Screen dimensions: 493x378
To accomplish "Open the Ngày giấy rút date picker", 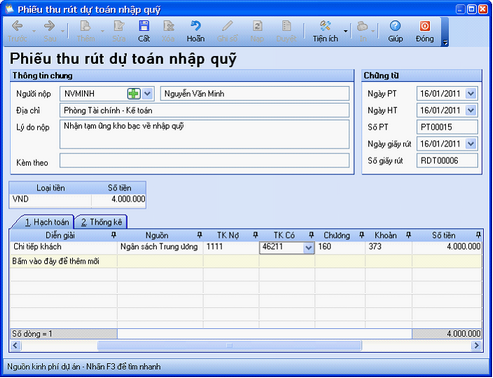I will point(471,144).
